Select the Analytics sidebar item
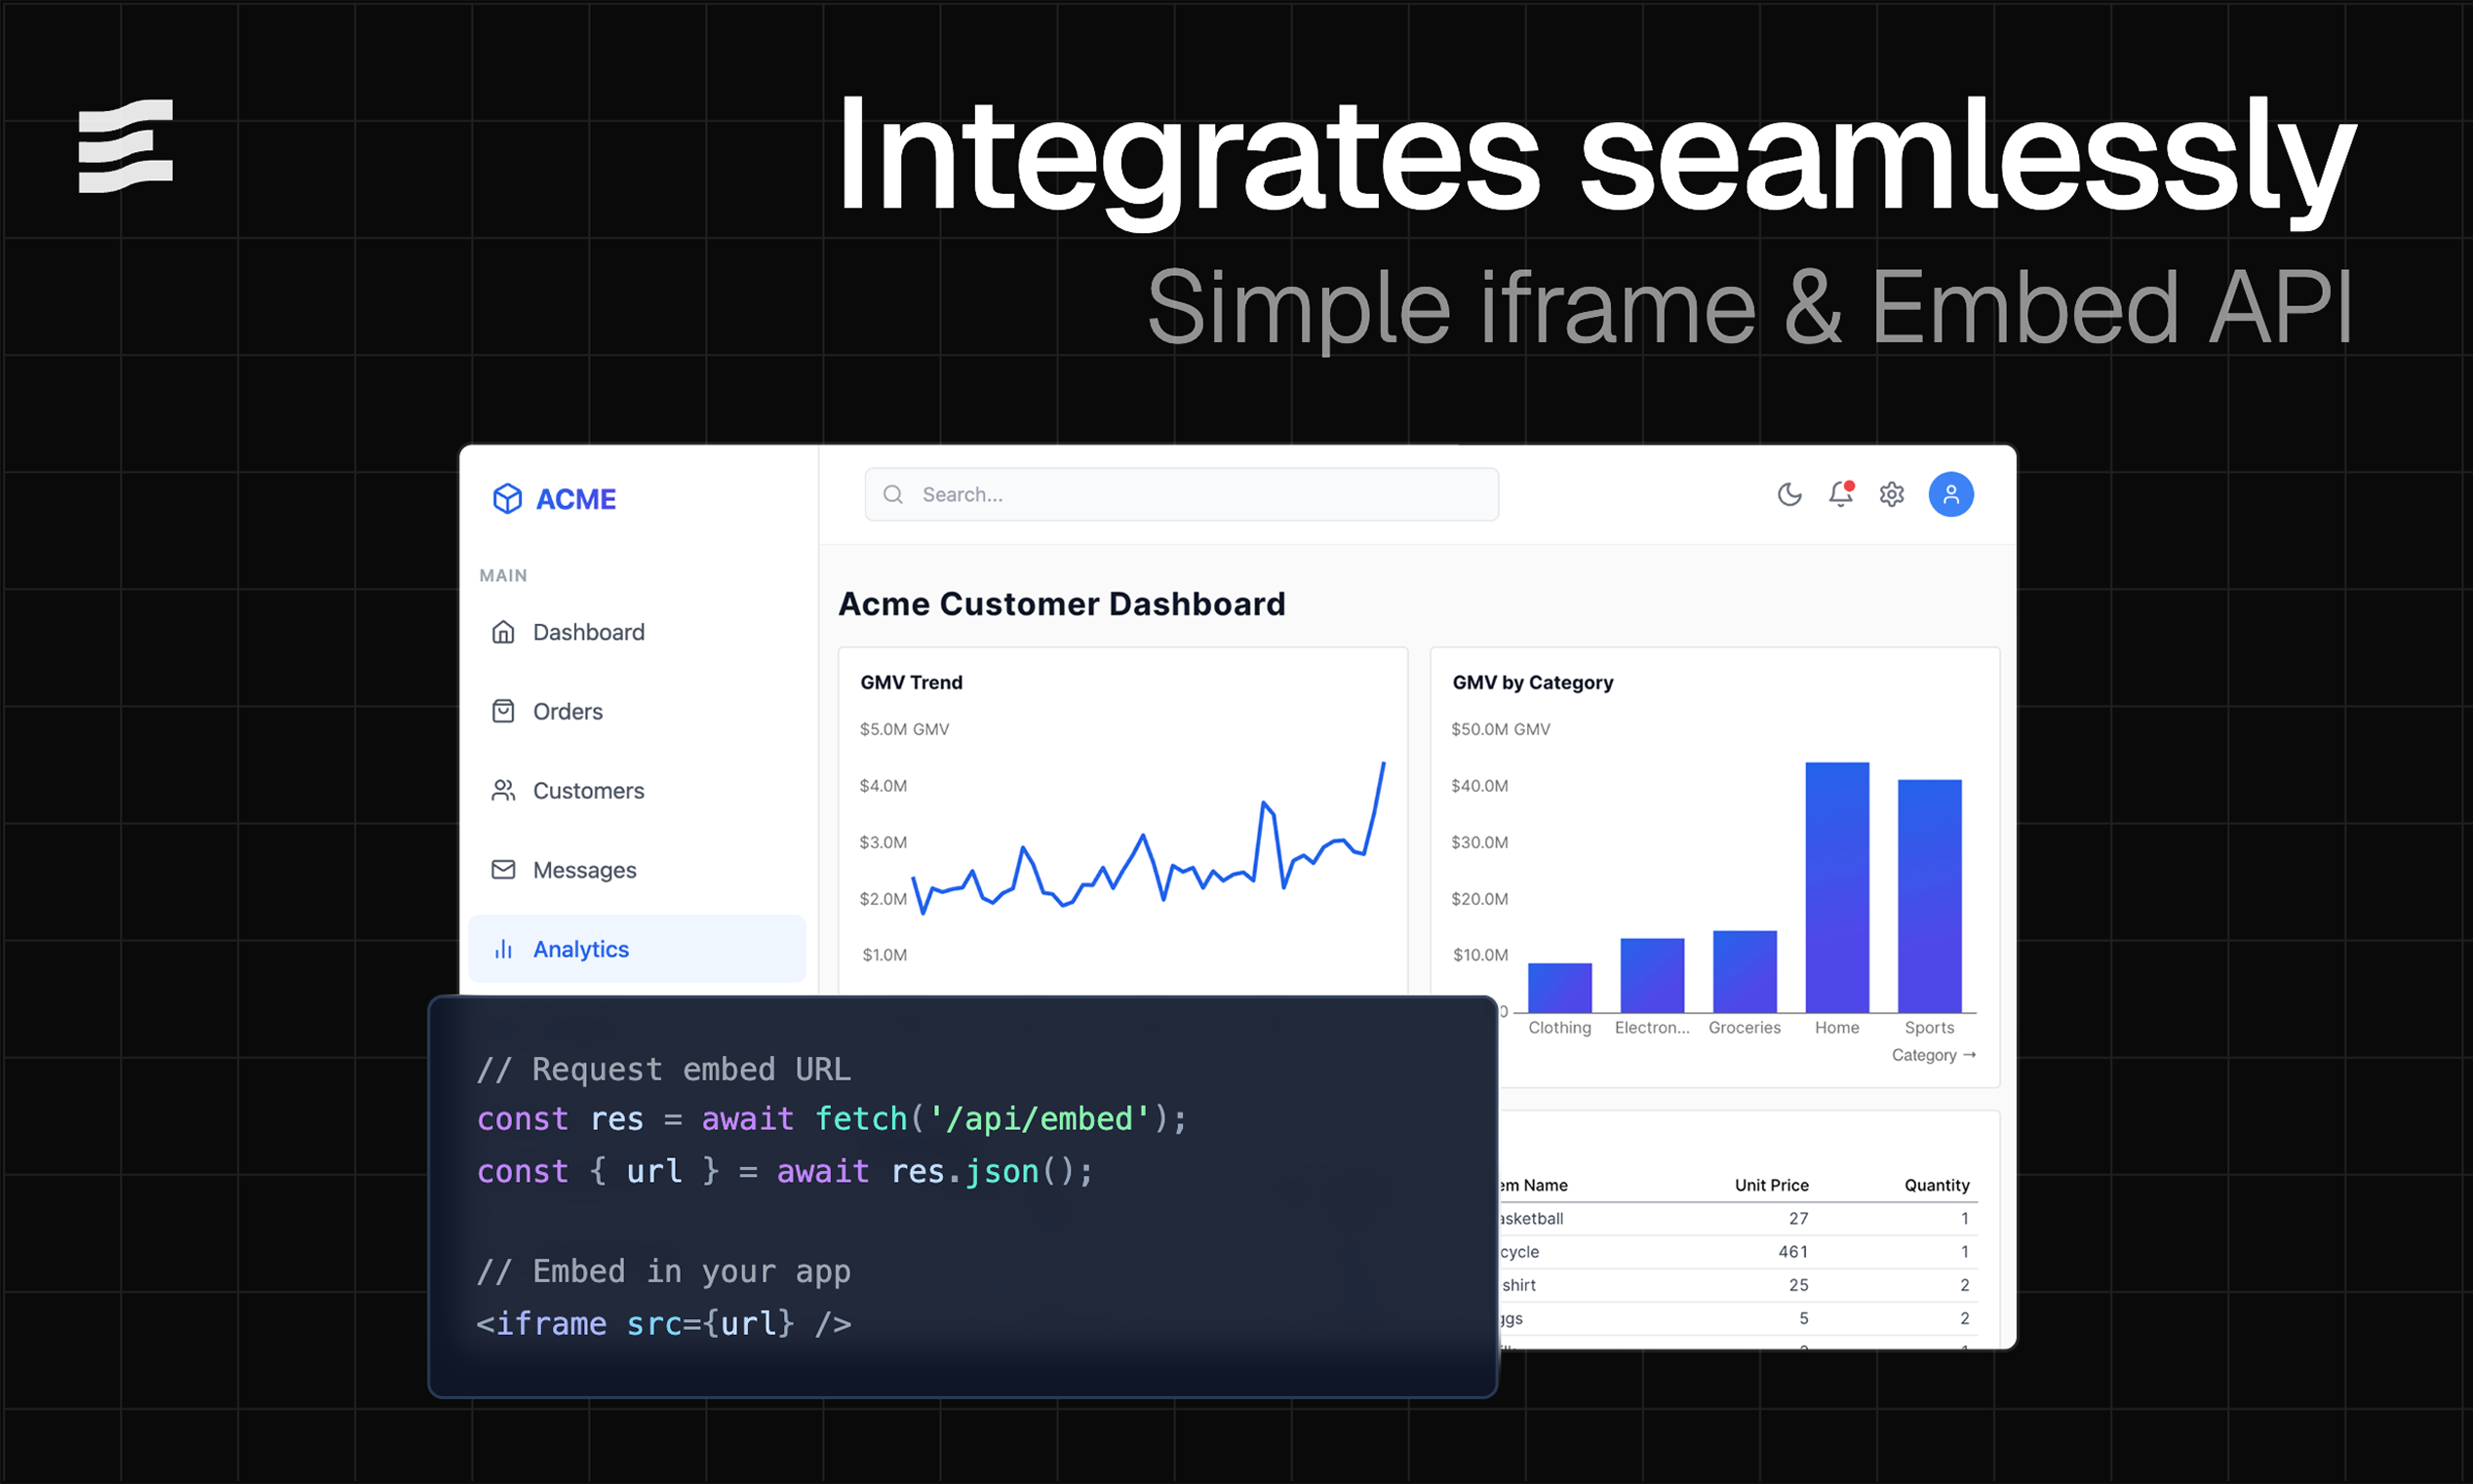 [x=580, y=949]
